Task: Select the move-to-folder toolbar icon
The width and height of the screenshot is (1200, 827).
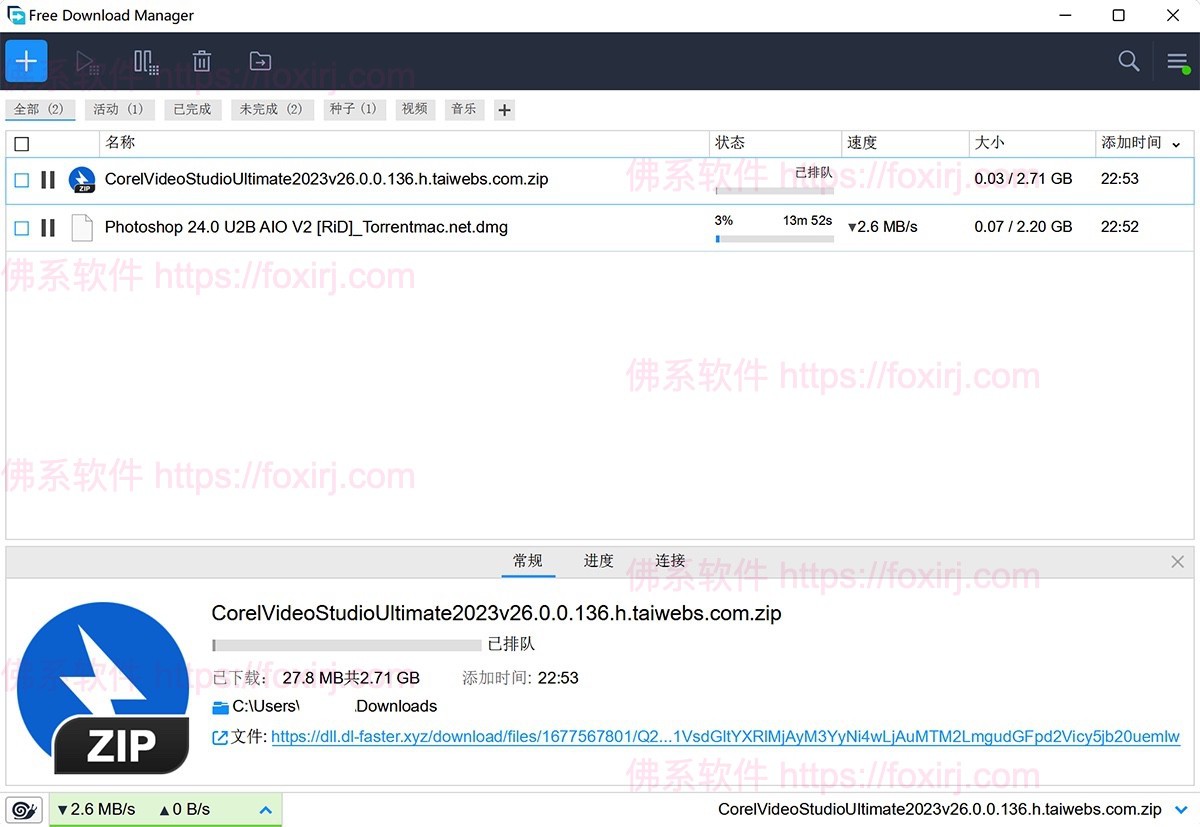Action: click(x=260, y=61)
